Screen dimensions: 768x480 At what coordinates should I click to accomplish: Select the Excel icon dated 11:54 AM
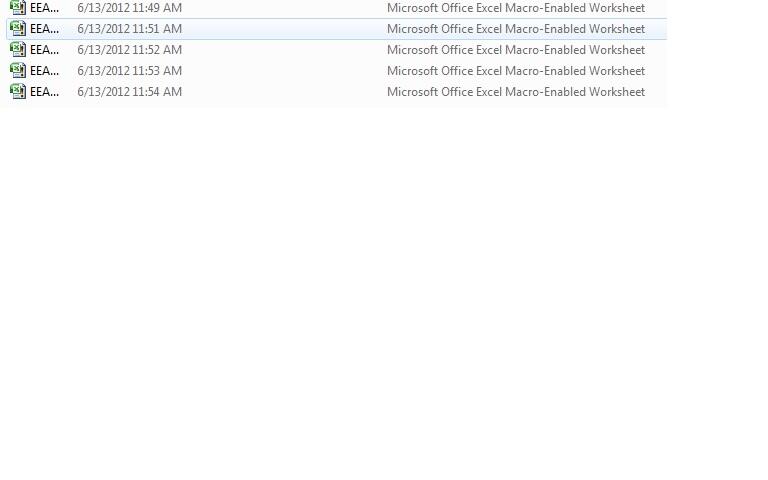[18, 92]
